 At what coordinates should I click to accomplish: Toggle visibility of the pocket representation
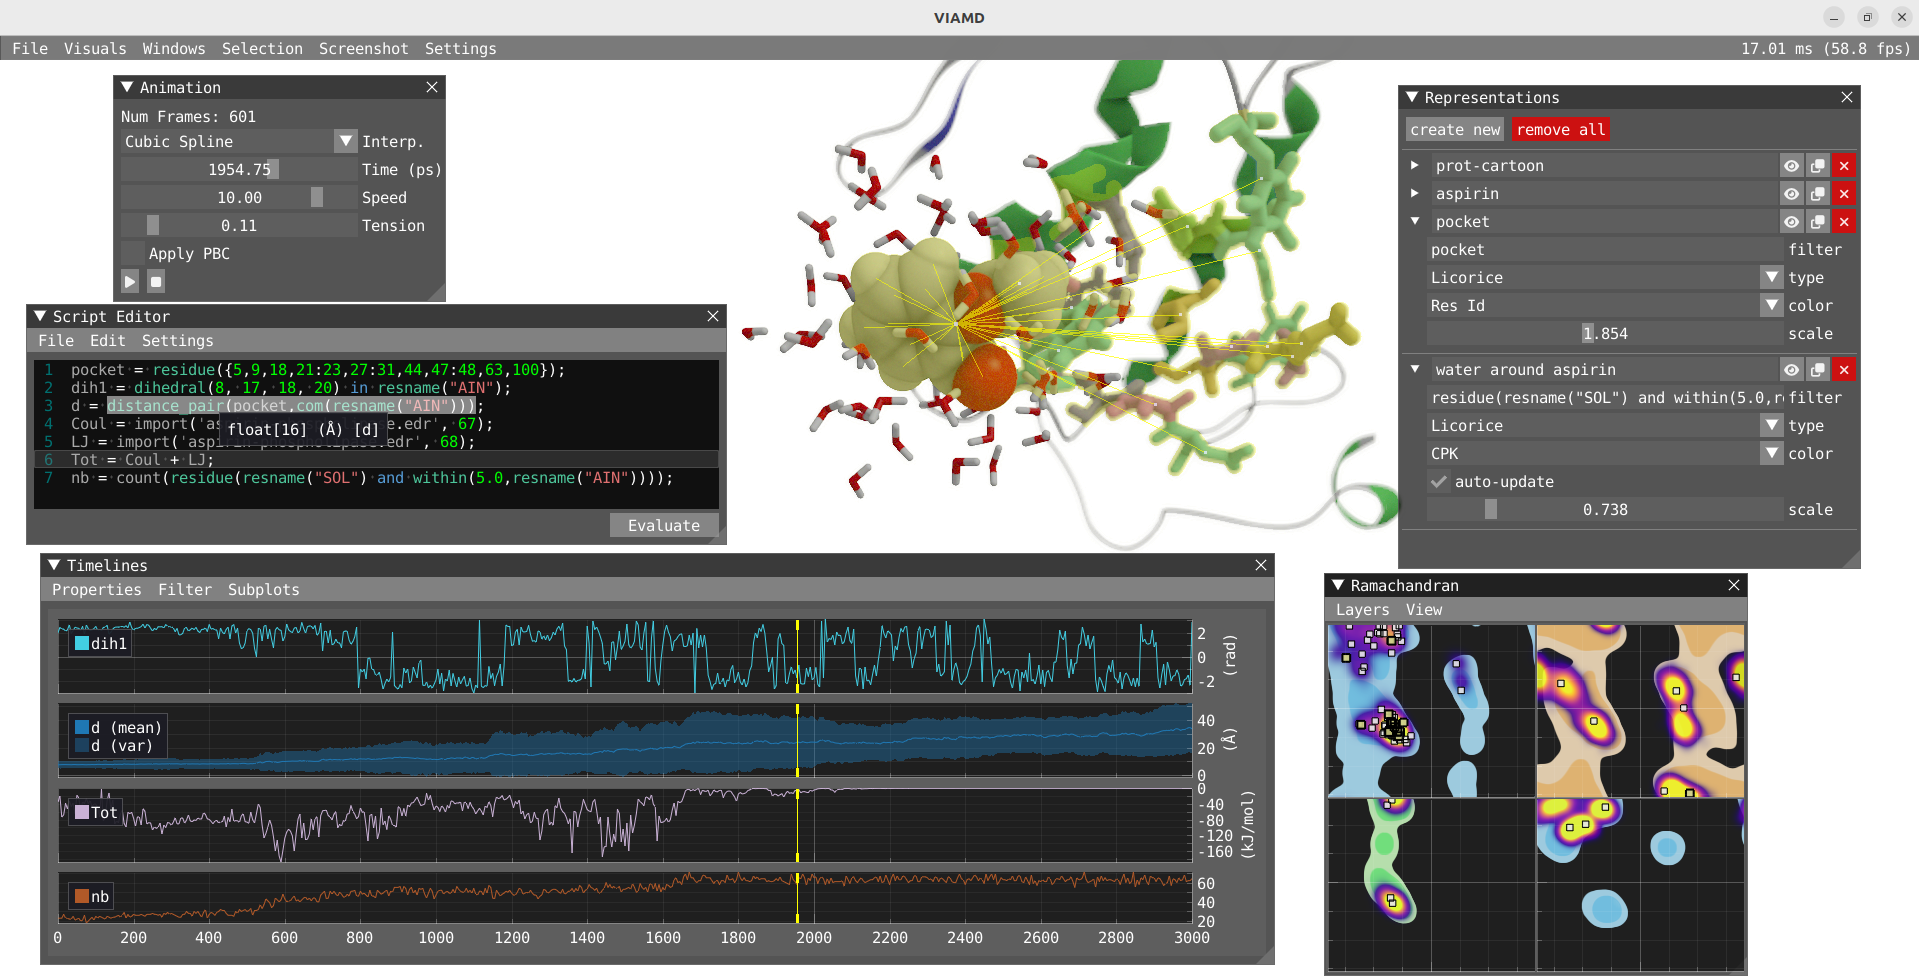[x=1791, y=222]
